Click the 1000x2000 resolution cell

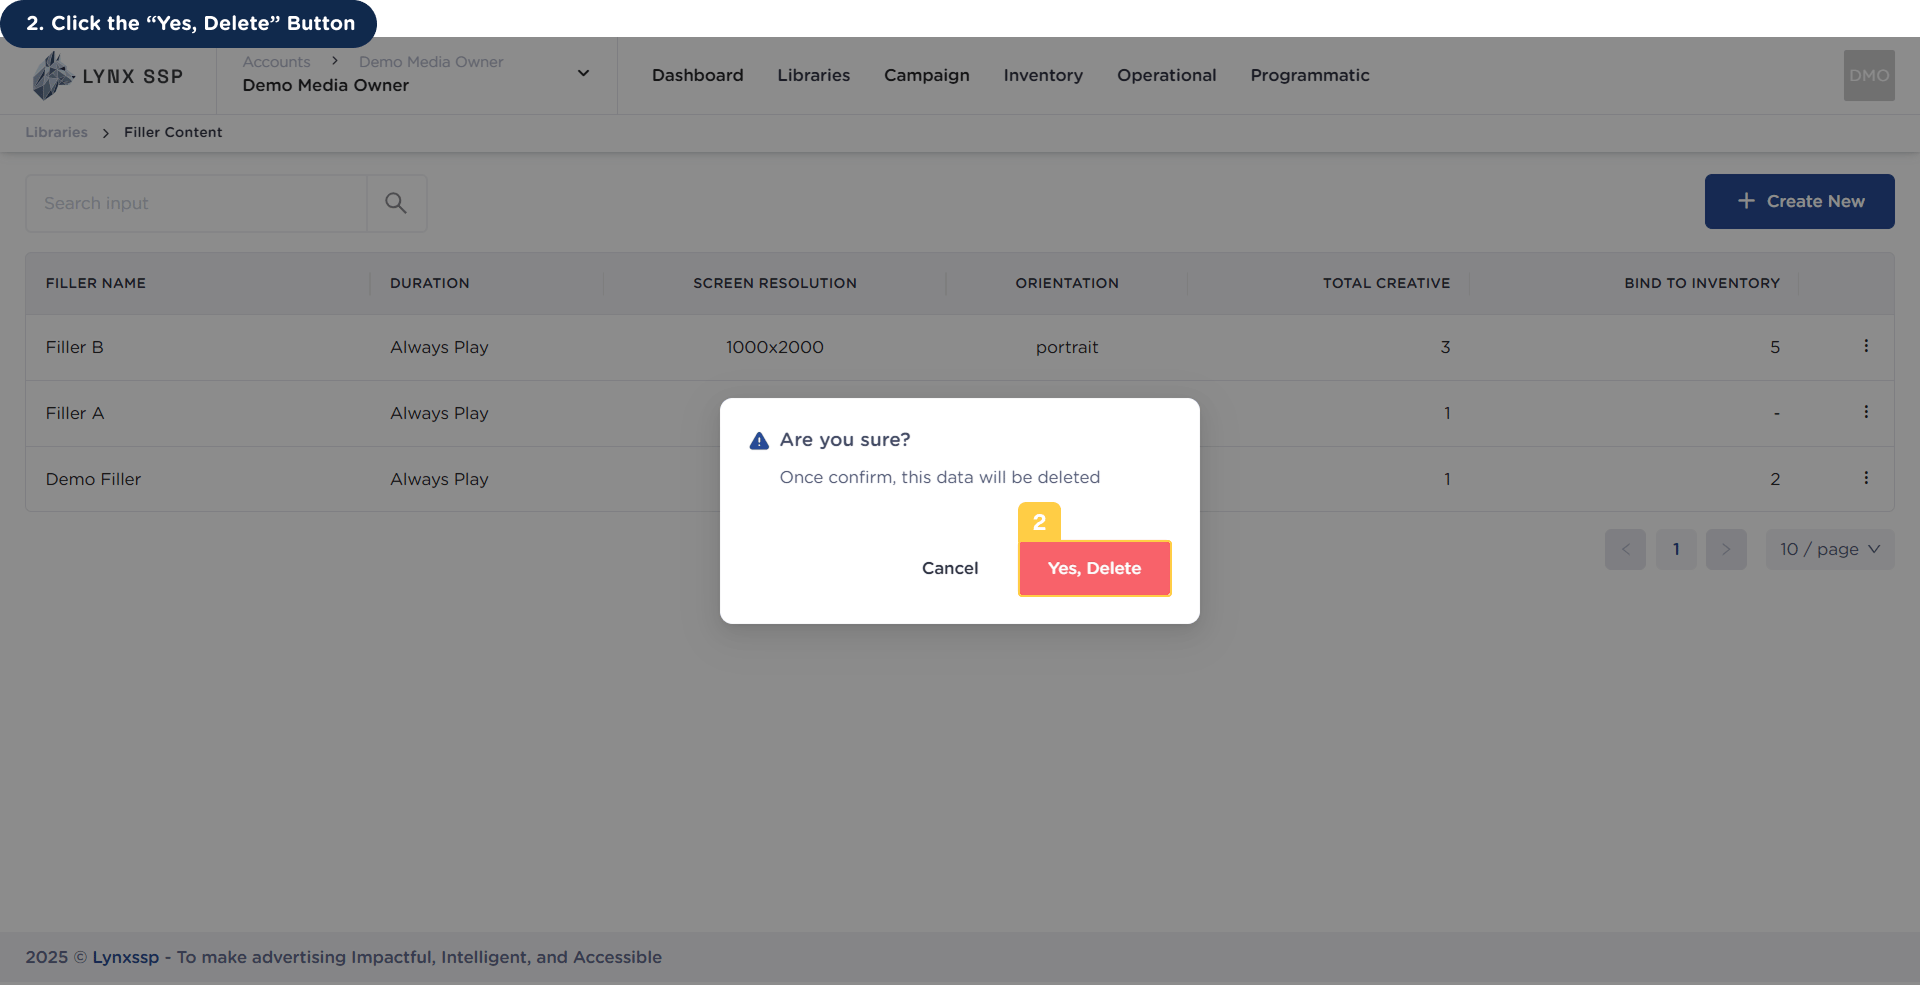[775, 347]
